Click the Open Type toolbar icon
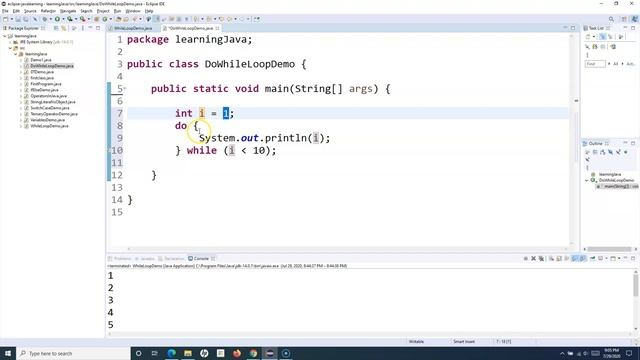Viewport: 640px width, 360px height. 119,19
